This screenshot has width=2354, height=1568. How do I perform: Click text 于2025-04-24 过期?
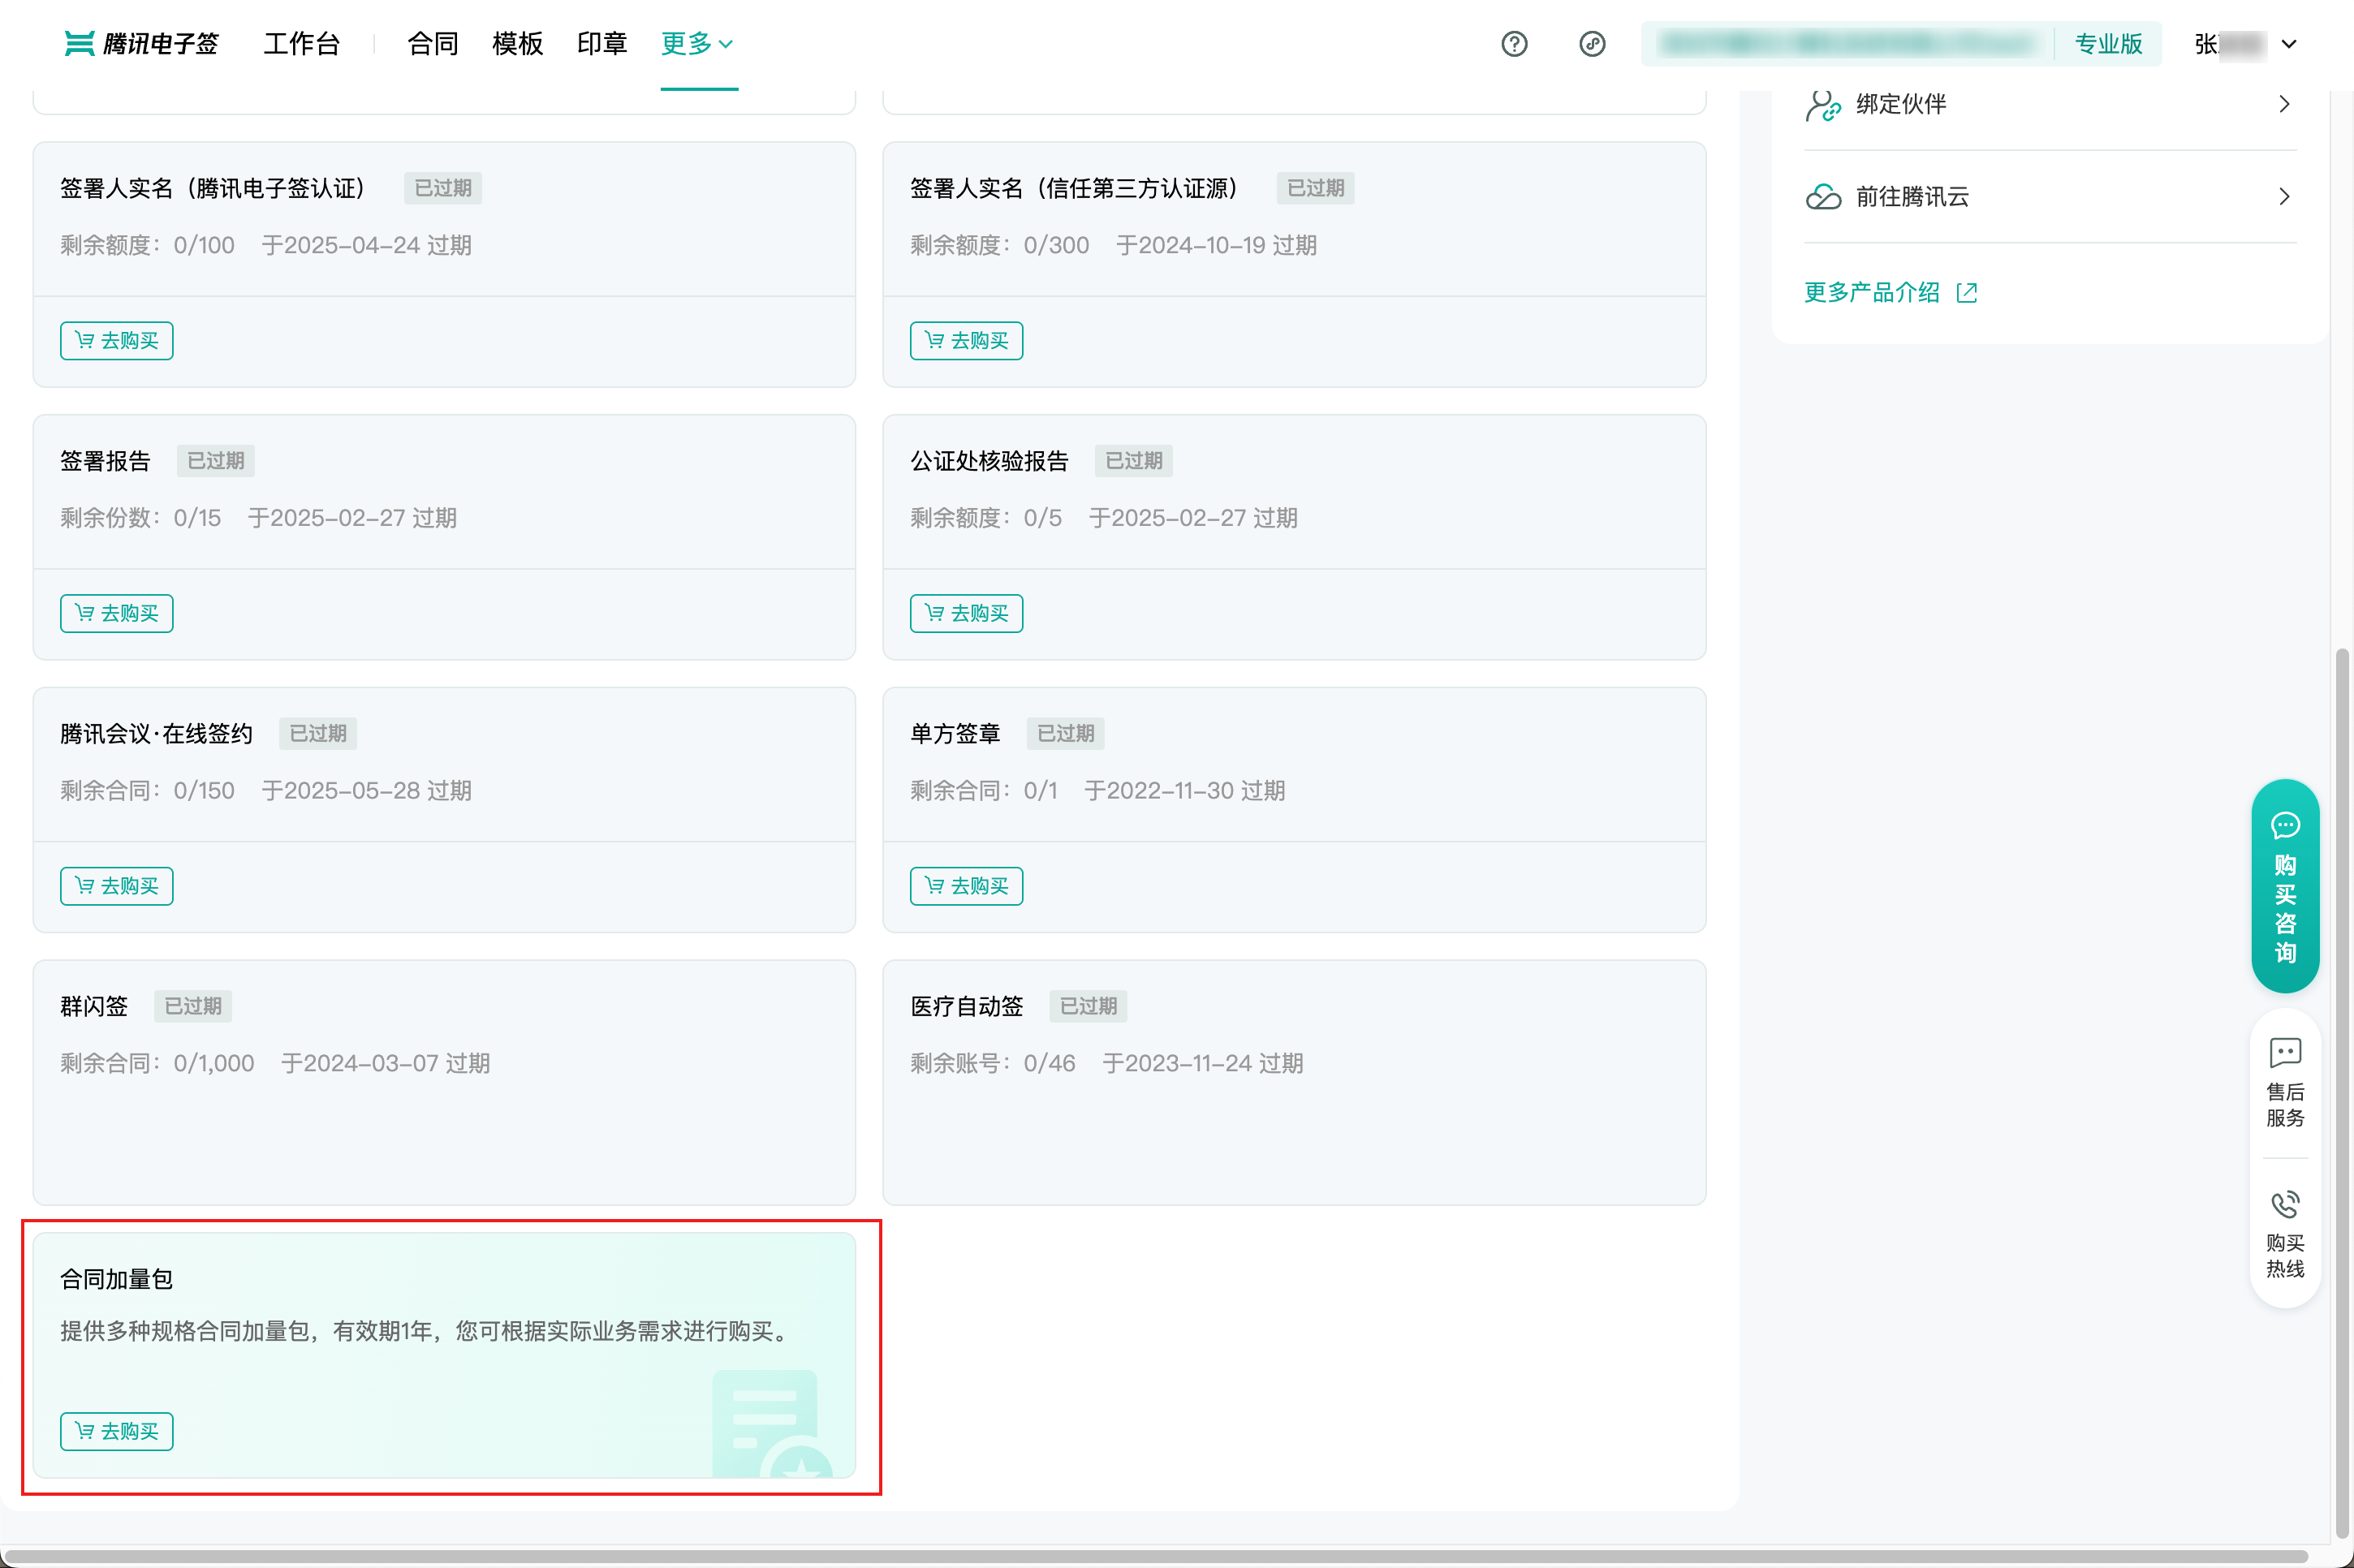[367, 245]
